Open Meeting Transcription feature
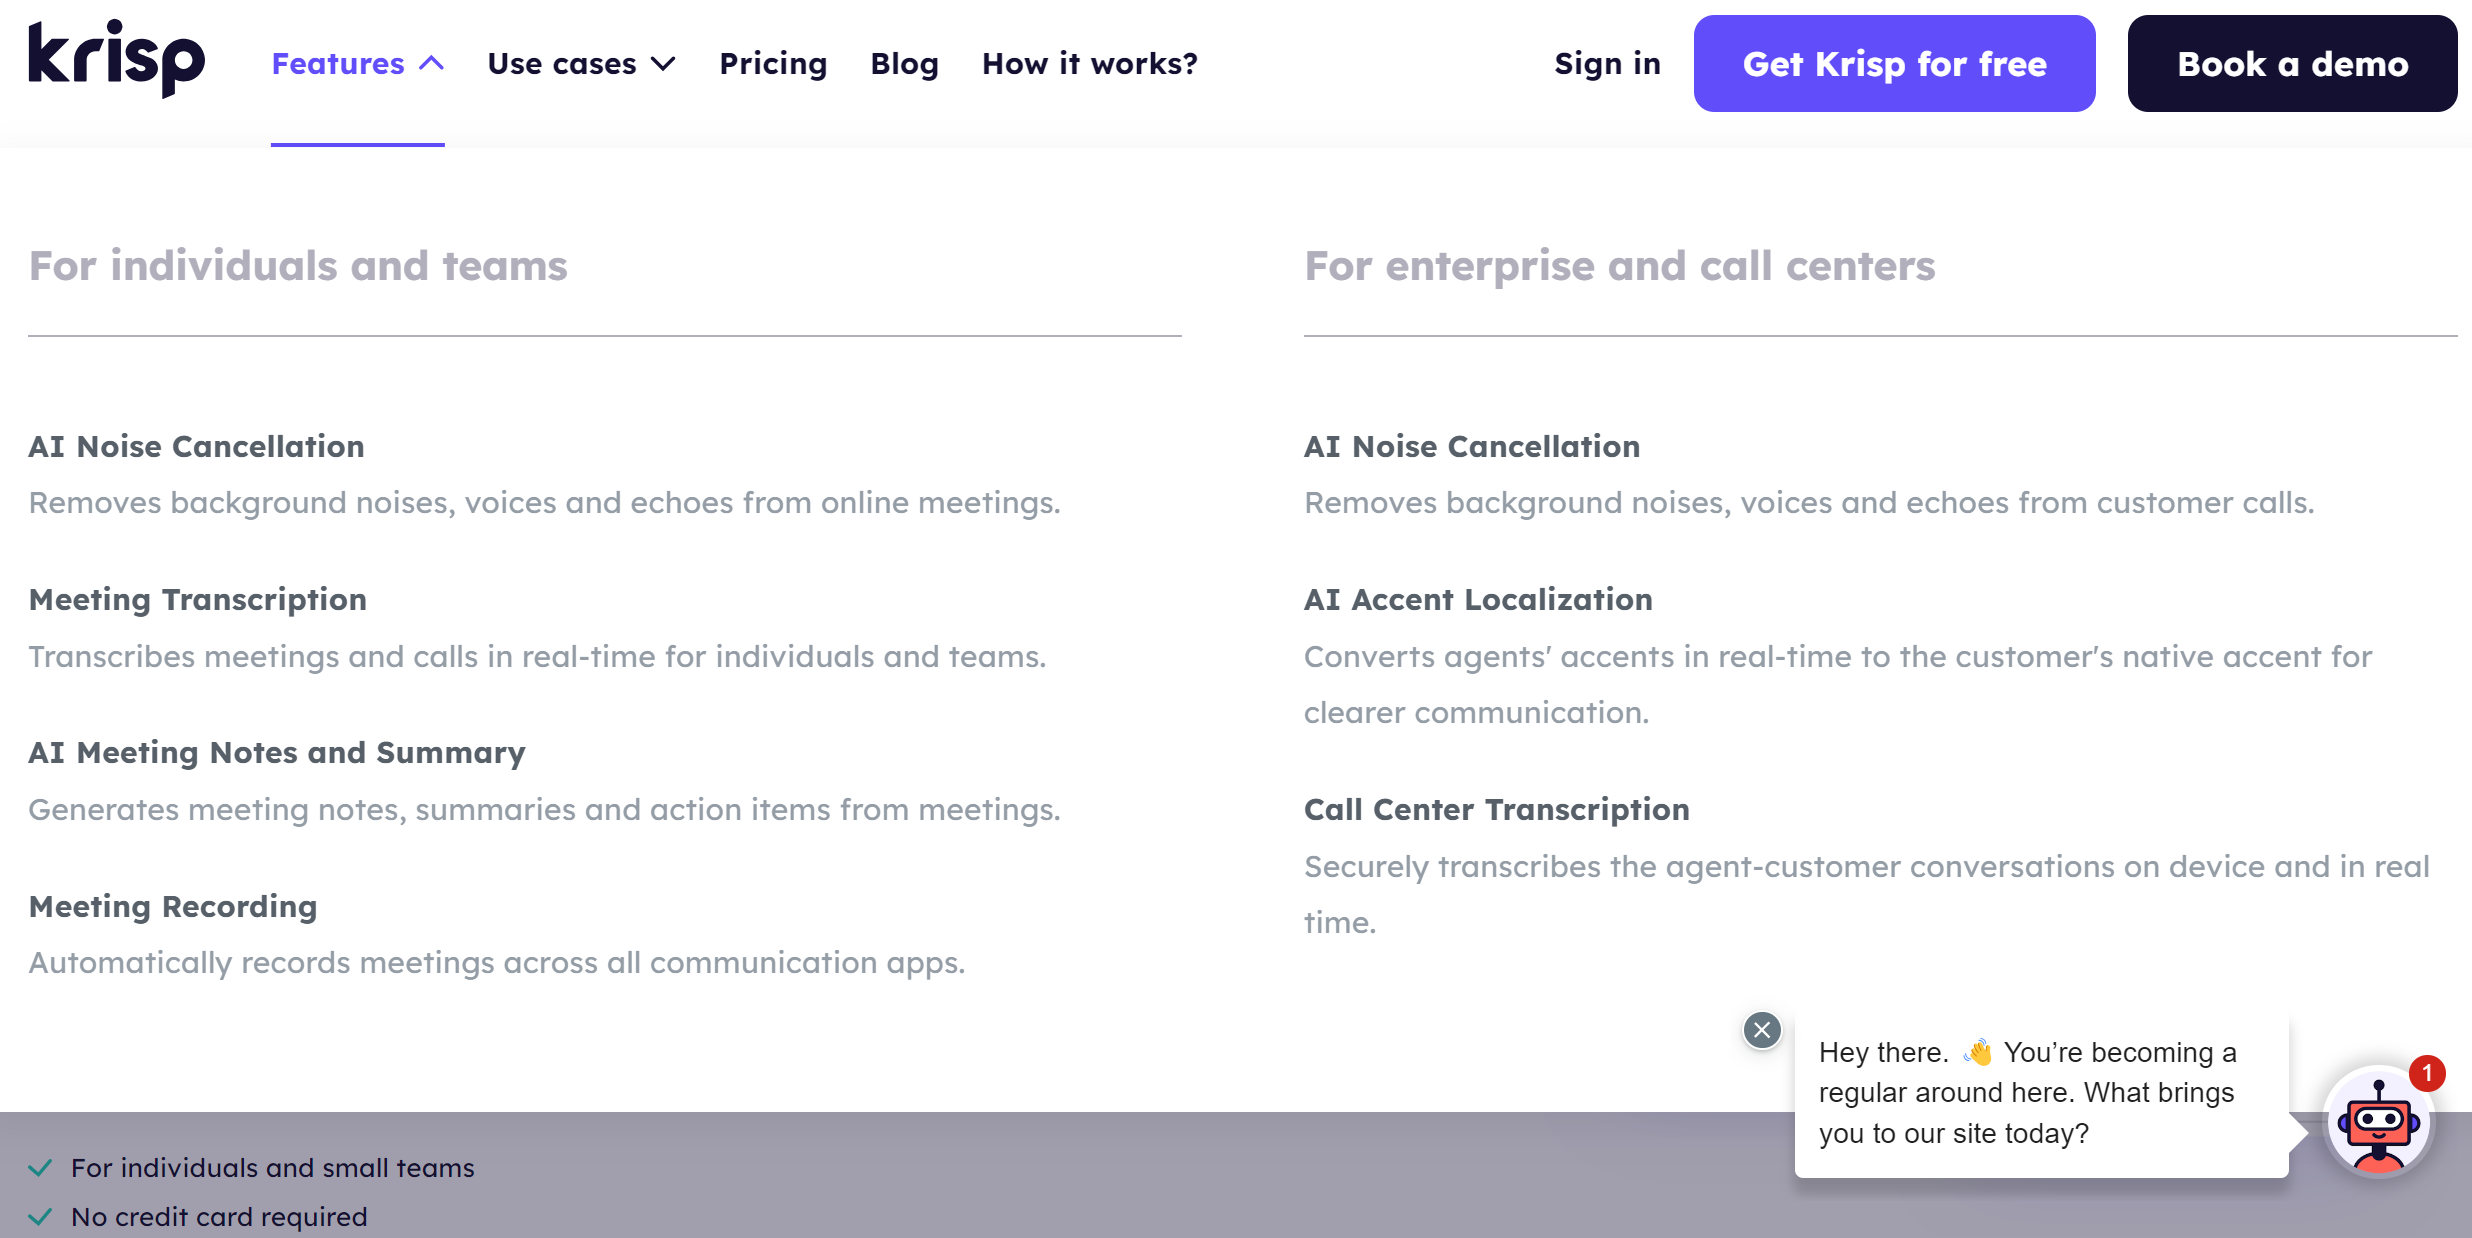2472x1238 pixels. coord(198,599)
